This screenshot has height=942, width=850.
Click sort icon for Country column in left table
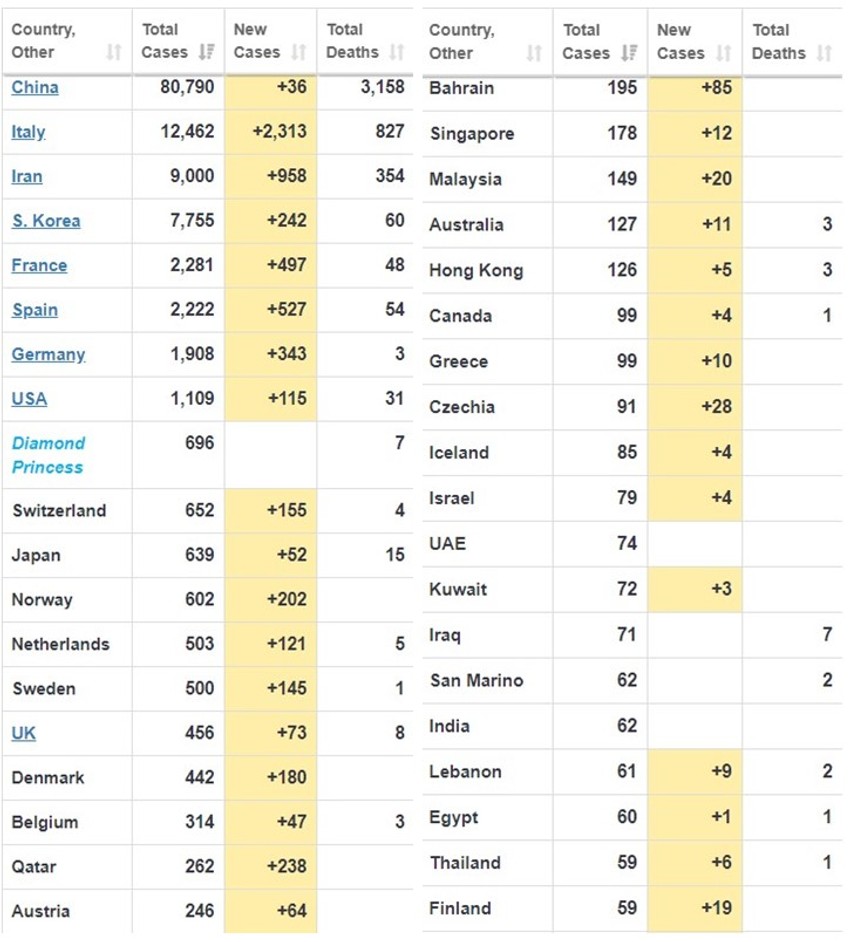coord(113,52)
